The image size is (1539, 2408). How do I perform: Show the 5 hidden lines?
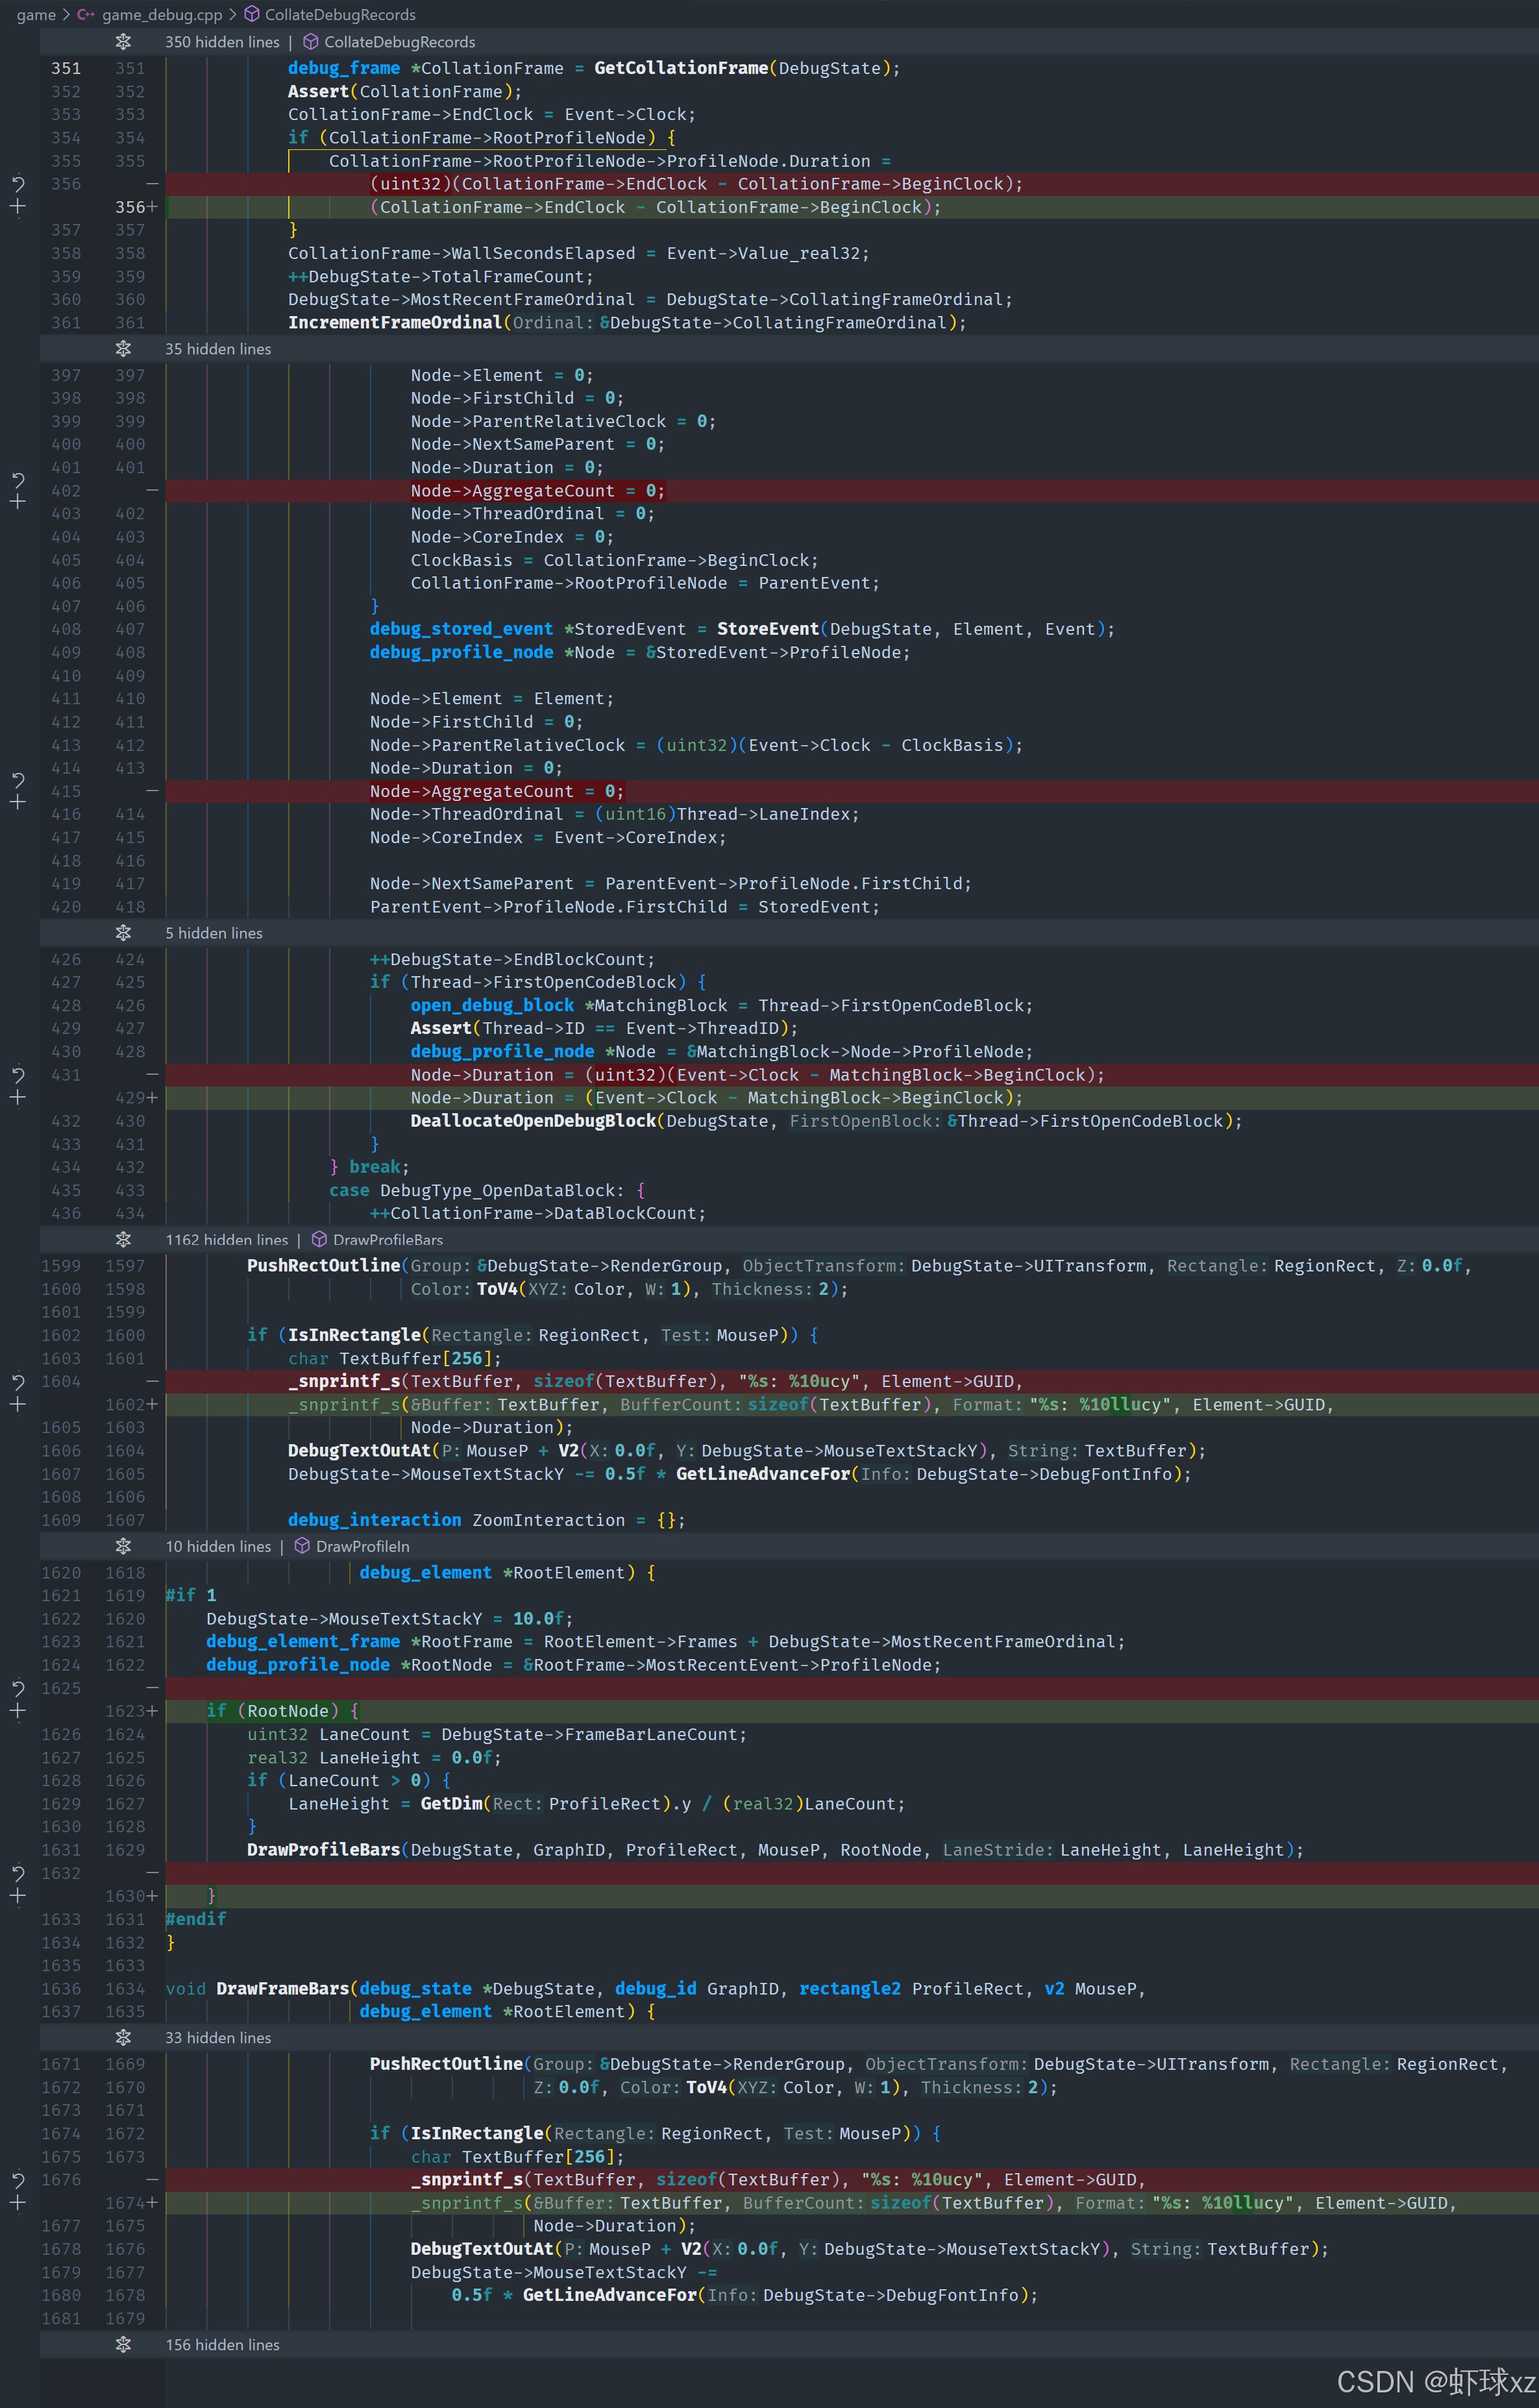[x=123, y=933]
